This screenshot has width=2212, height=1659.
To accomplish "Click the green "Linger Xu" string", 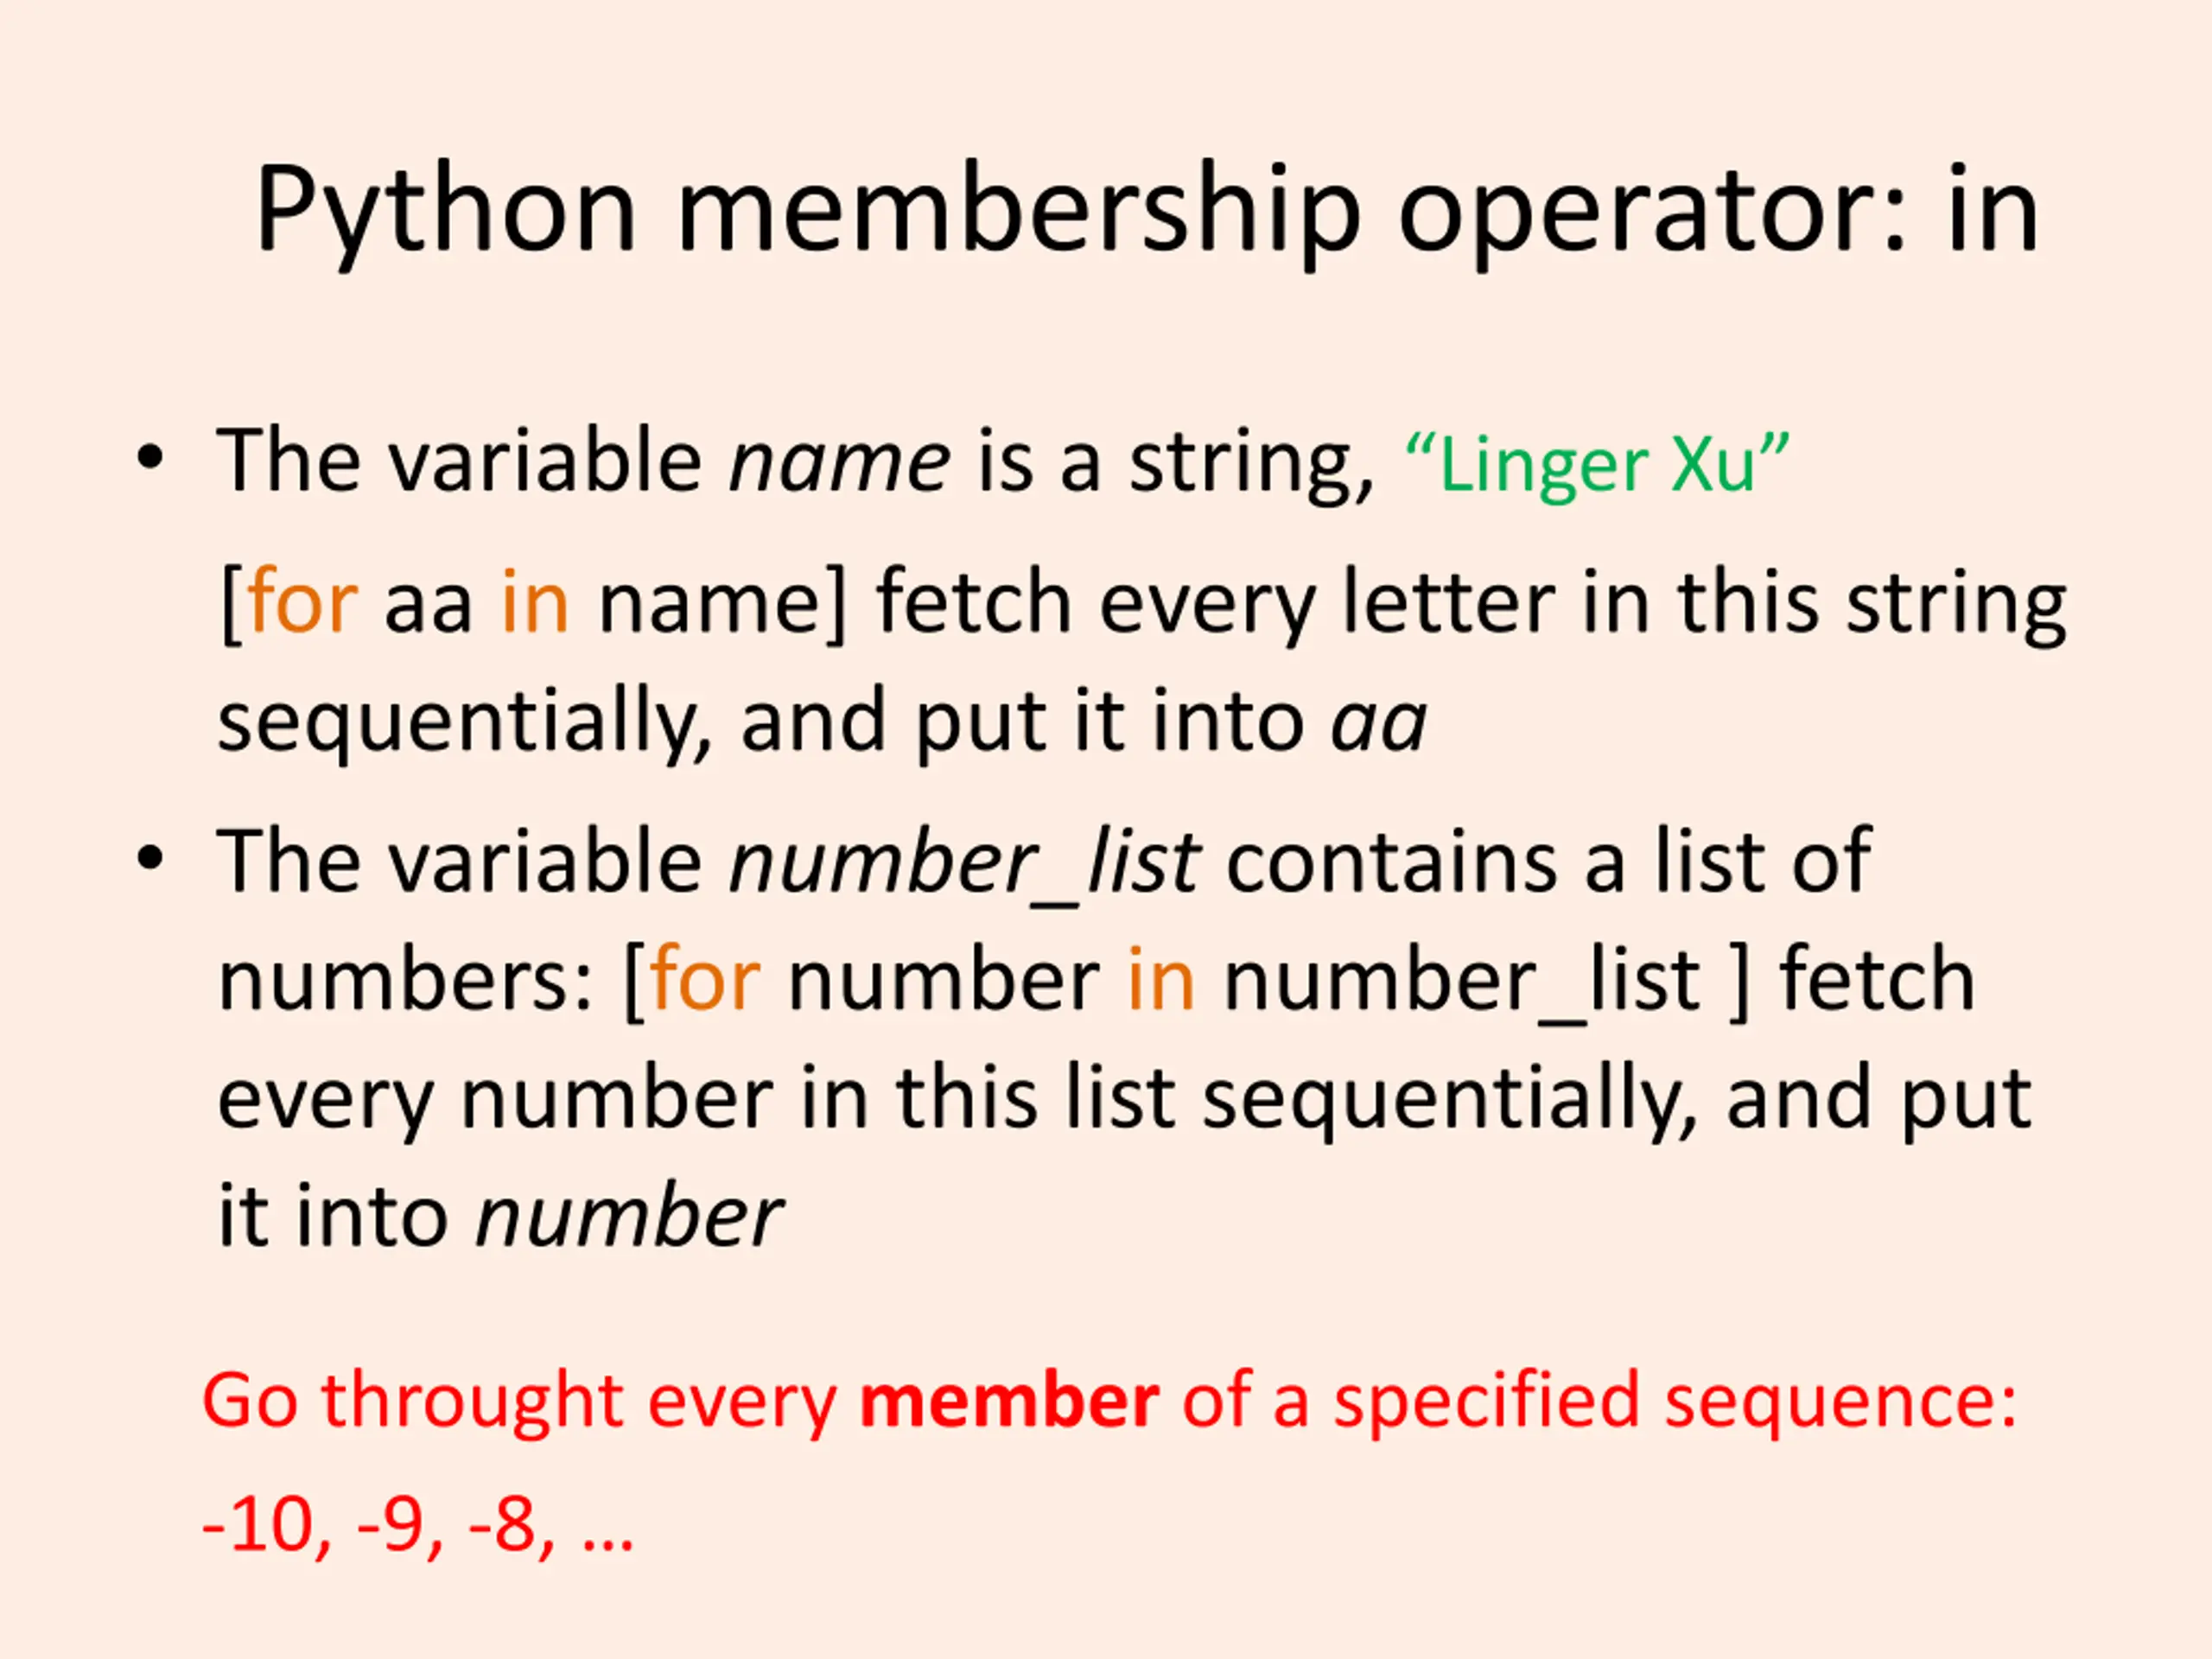I will click(1596, 465).
